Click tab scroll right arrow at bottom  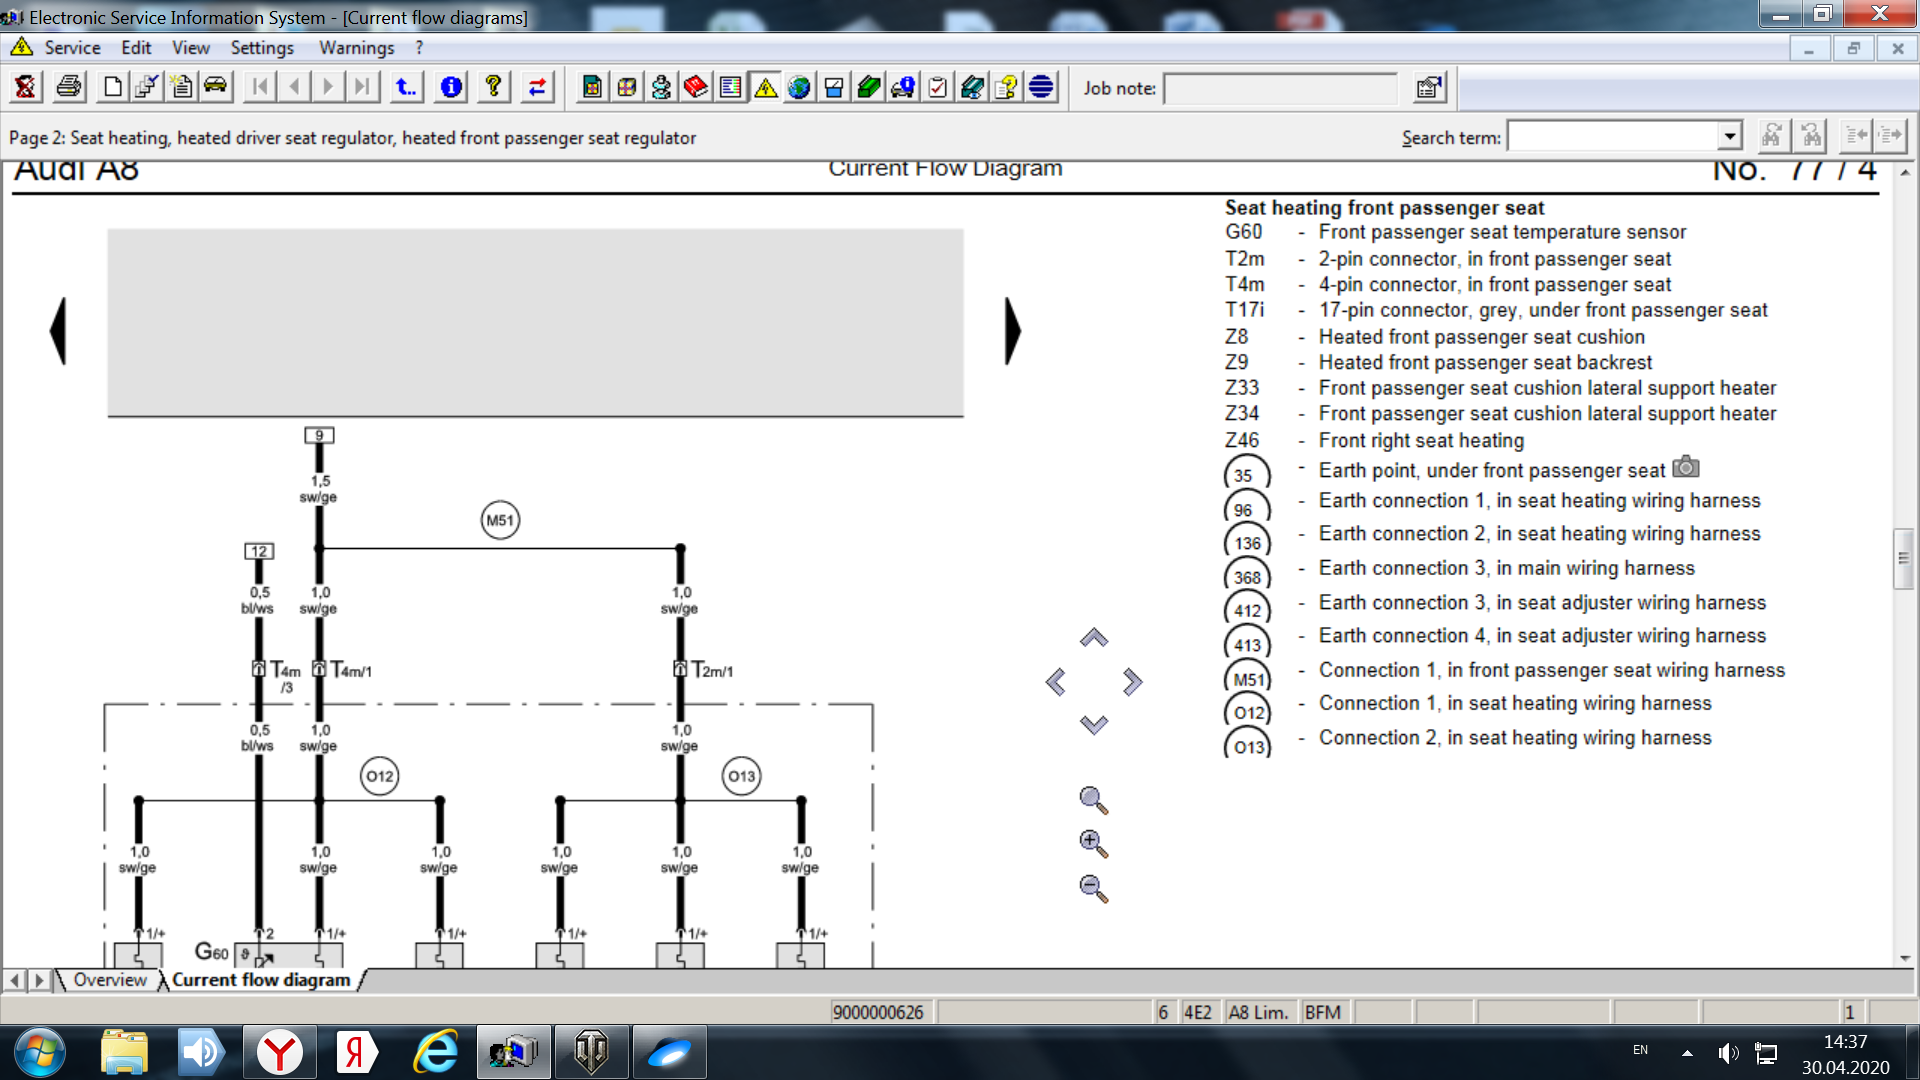click(39, 980)
